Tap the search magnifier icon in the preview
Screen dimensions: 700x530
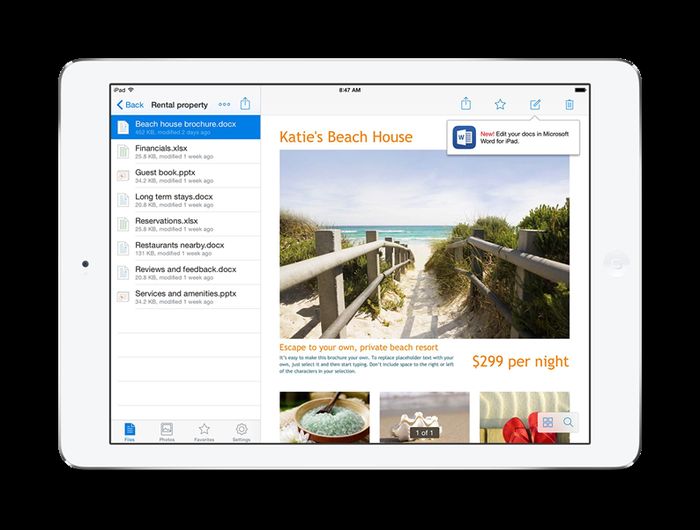[x=569, y=422]
